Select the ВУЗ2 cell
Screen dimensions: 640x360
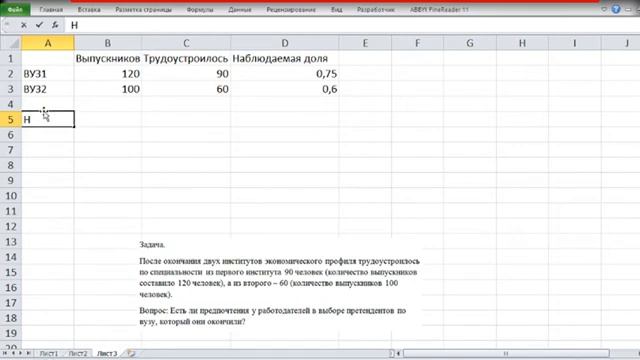tap(48, 89)
